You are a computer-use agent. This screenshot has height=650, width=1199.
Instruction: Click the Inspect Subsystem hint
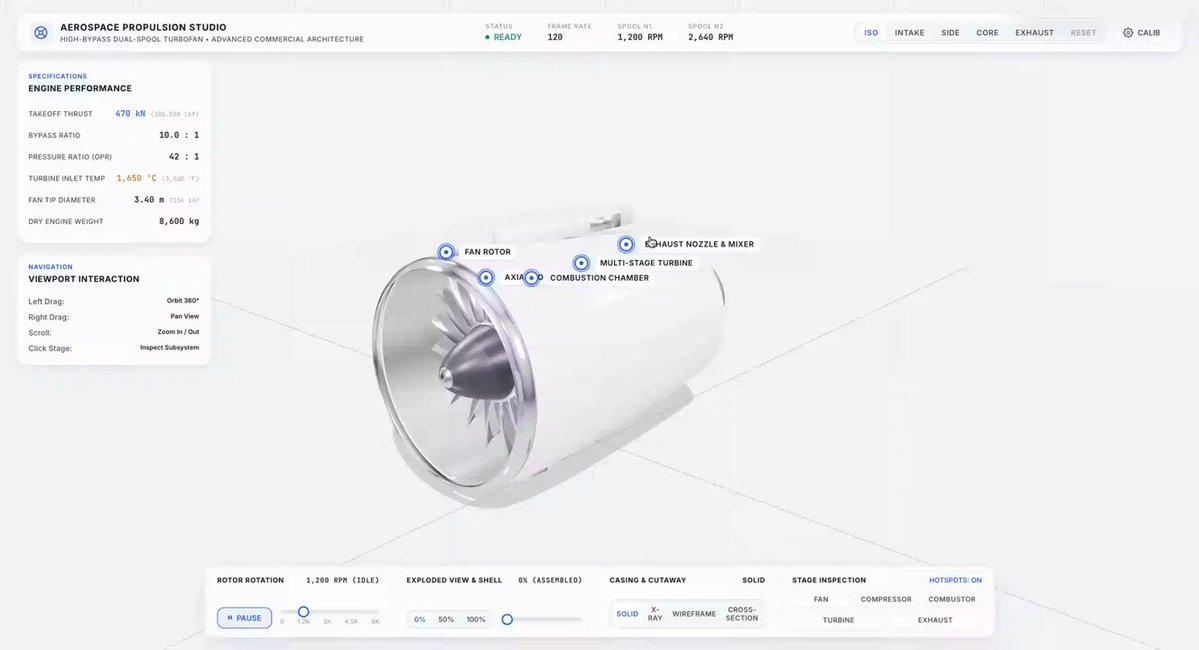[x=169, y=347]
